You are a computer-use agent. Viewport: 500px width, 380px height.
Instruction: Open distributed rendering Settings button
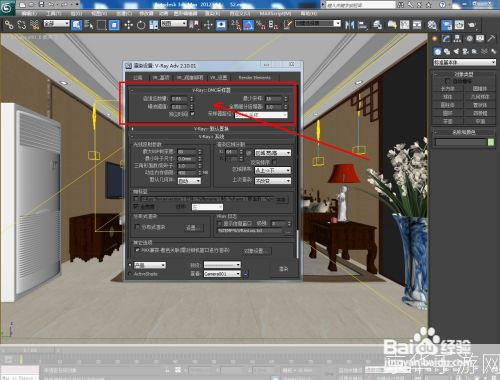pos(193,227)
